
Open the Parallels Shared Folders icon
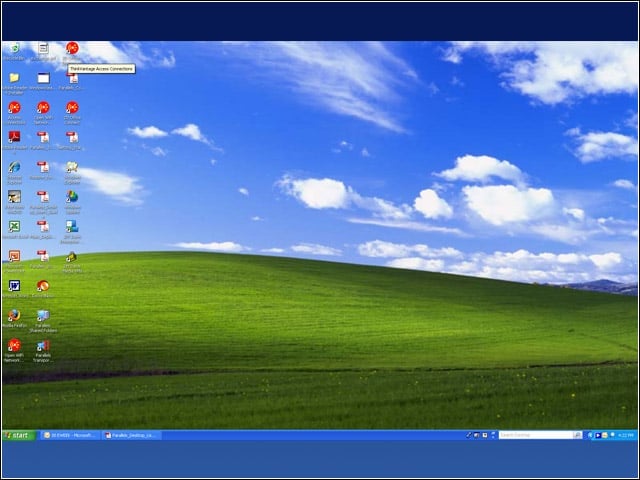coord(43,315)
